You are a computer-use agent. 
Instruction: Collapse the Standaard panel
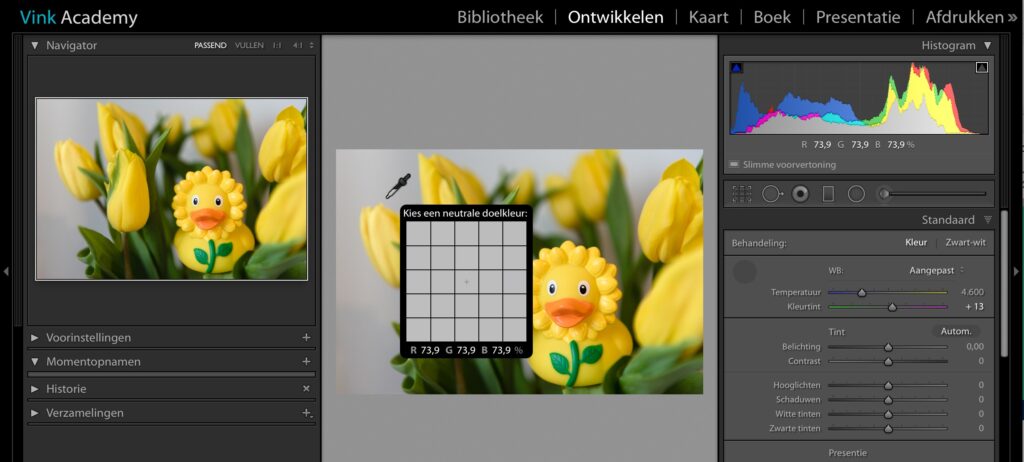987,220
